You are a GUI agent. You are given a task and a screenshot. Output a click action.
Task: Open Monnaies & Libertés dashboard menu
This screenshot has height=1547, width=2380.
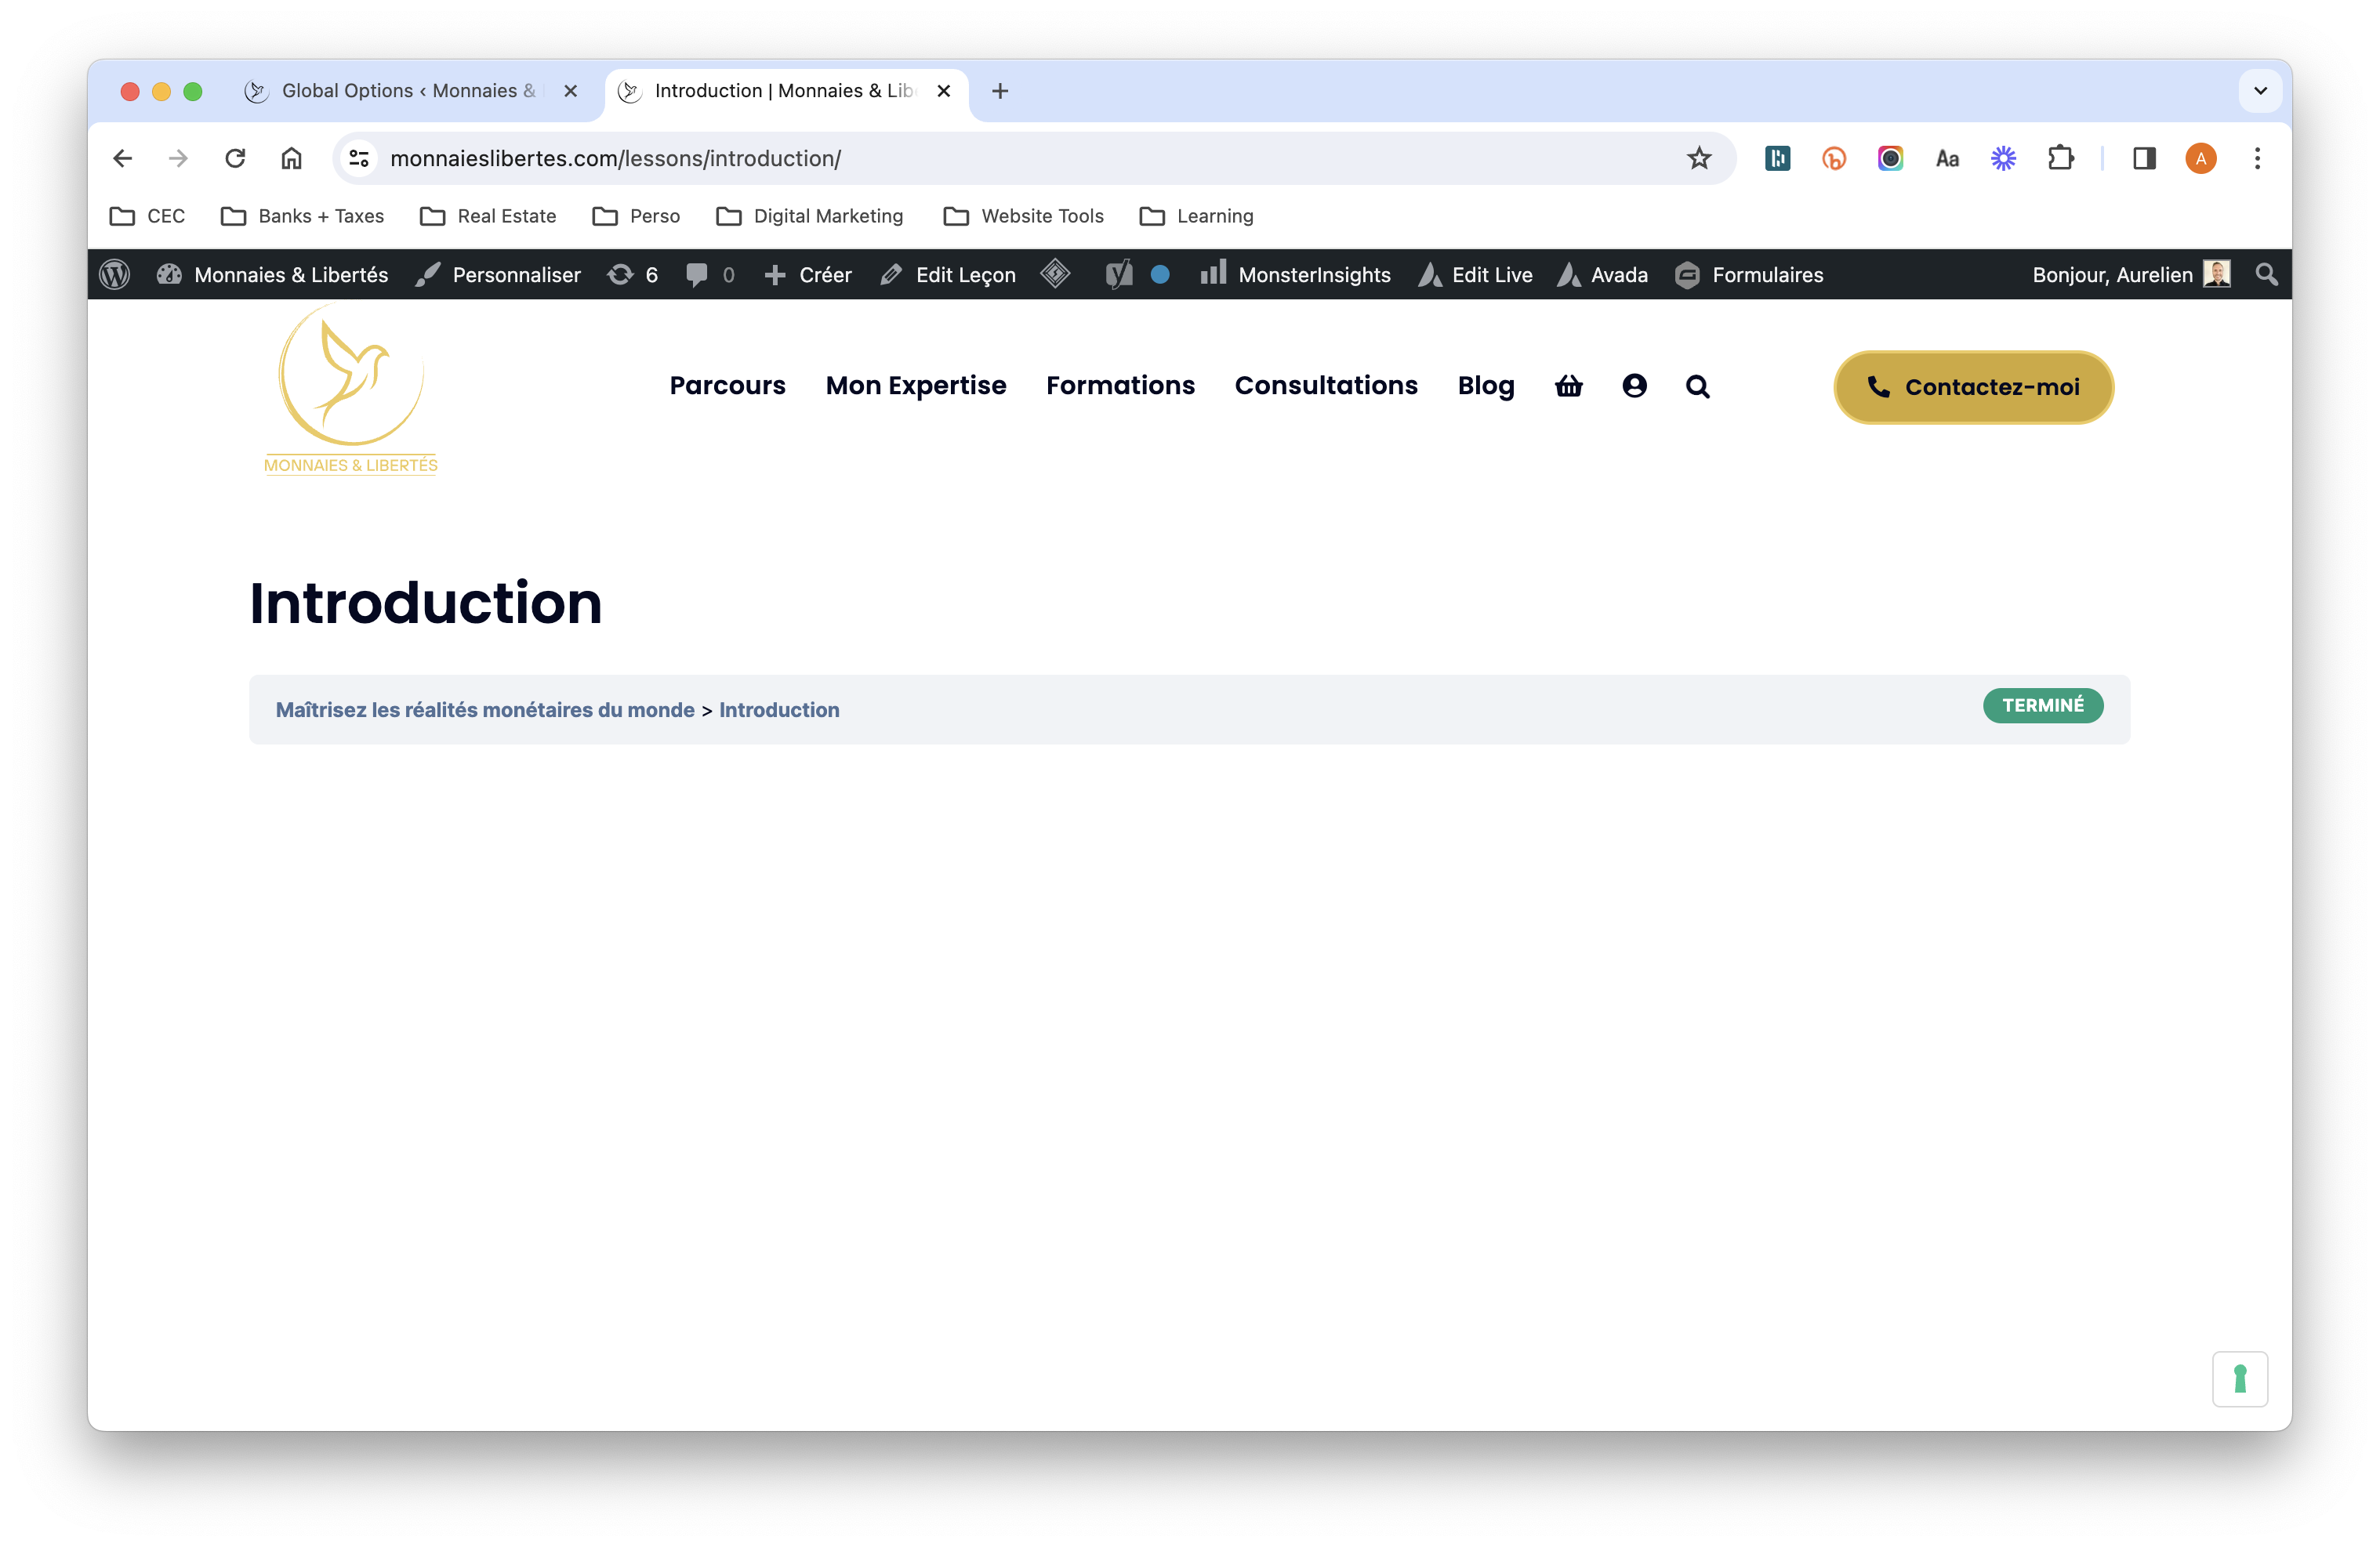273,274
